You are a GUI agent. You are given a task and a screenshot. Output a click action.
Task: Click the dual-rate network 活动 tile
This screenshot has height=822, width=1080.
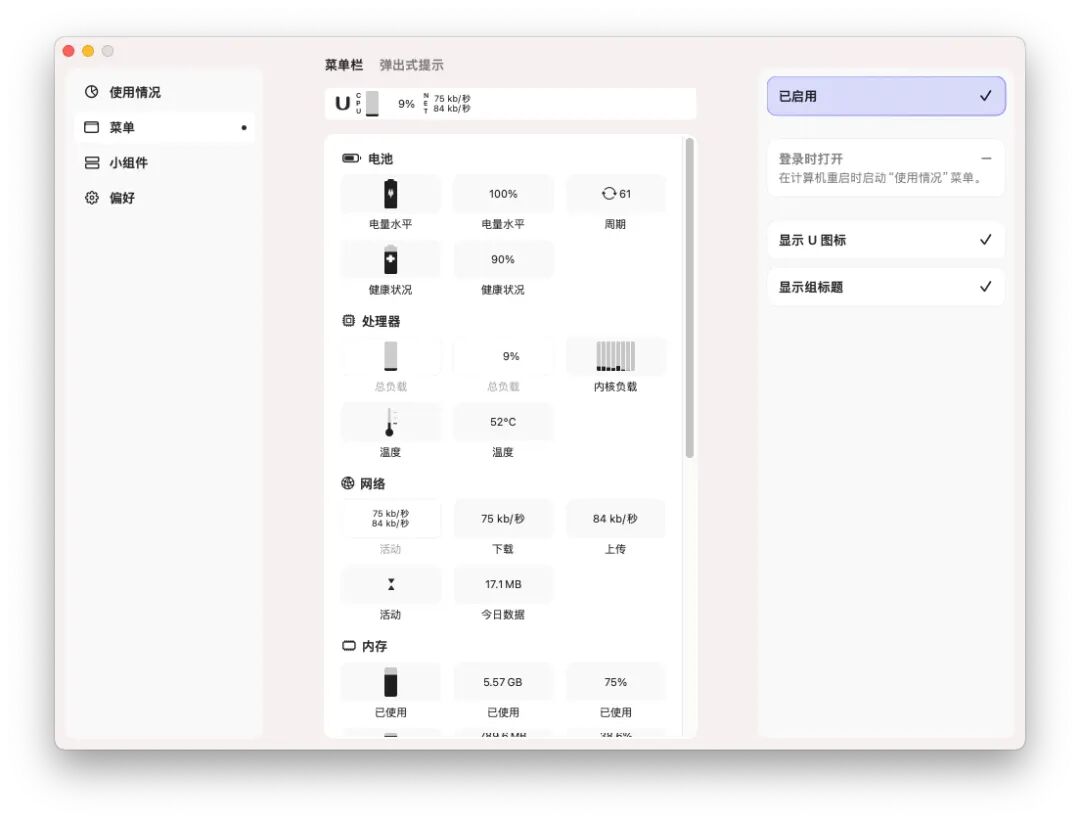[x=391, y=519]
